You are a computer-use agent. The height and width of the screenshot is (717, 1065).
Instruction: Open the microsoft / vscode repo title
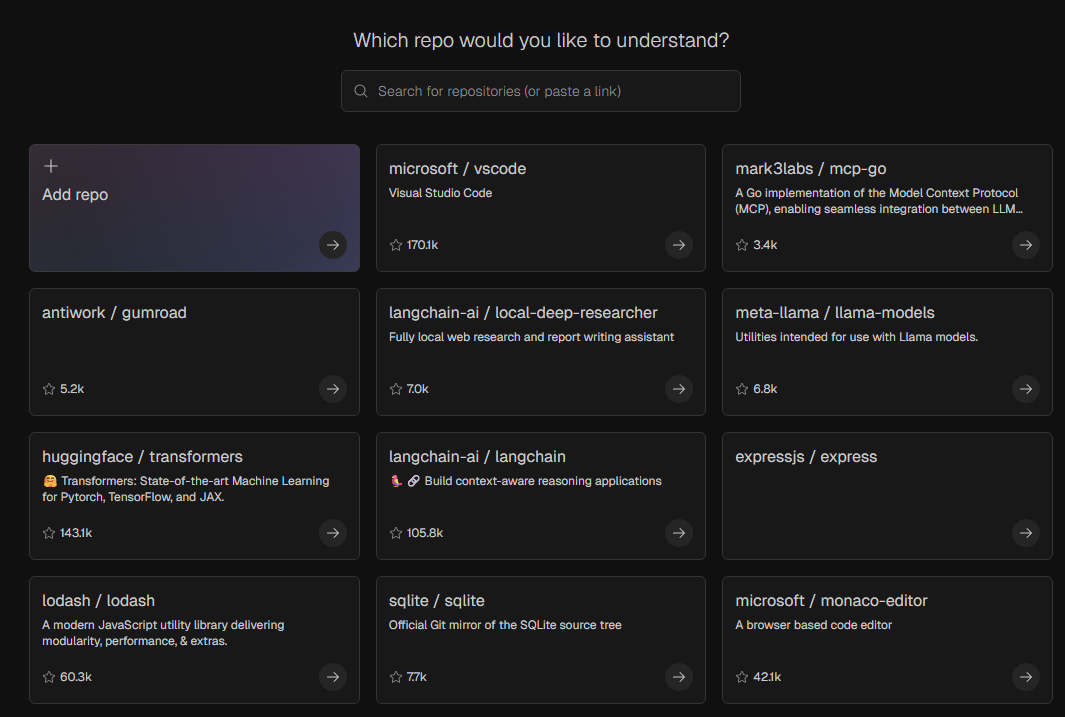point(457,168)
